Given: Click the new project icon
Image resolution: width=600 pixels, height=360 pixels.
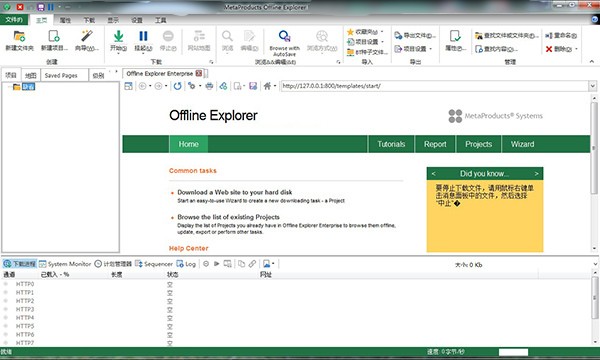Looking at the screenshot, I should (54, 36).
